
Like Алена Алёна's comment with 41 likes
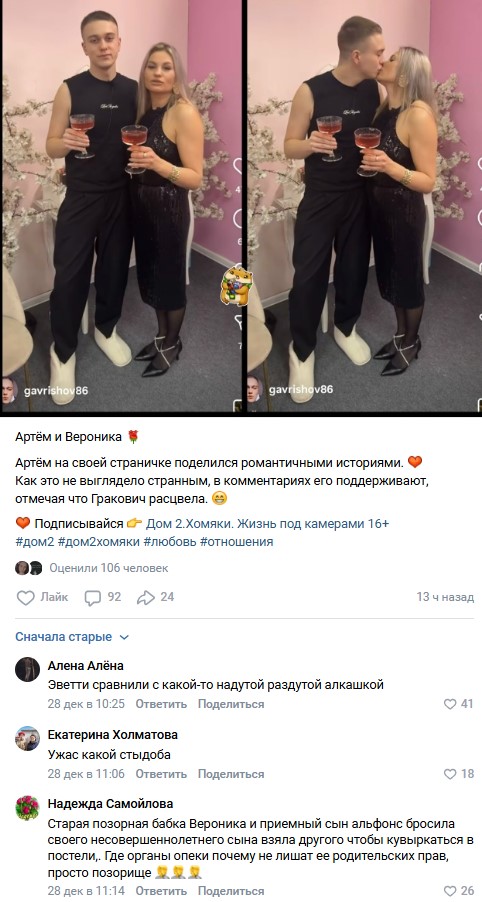(450, 704)
